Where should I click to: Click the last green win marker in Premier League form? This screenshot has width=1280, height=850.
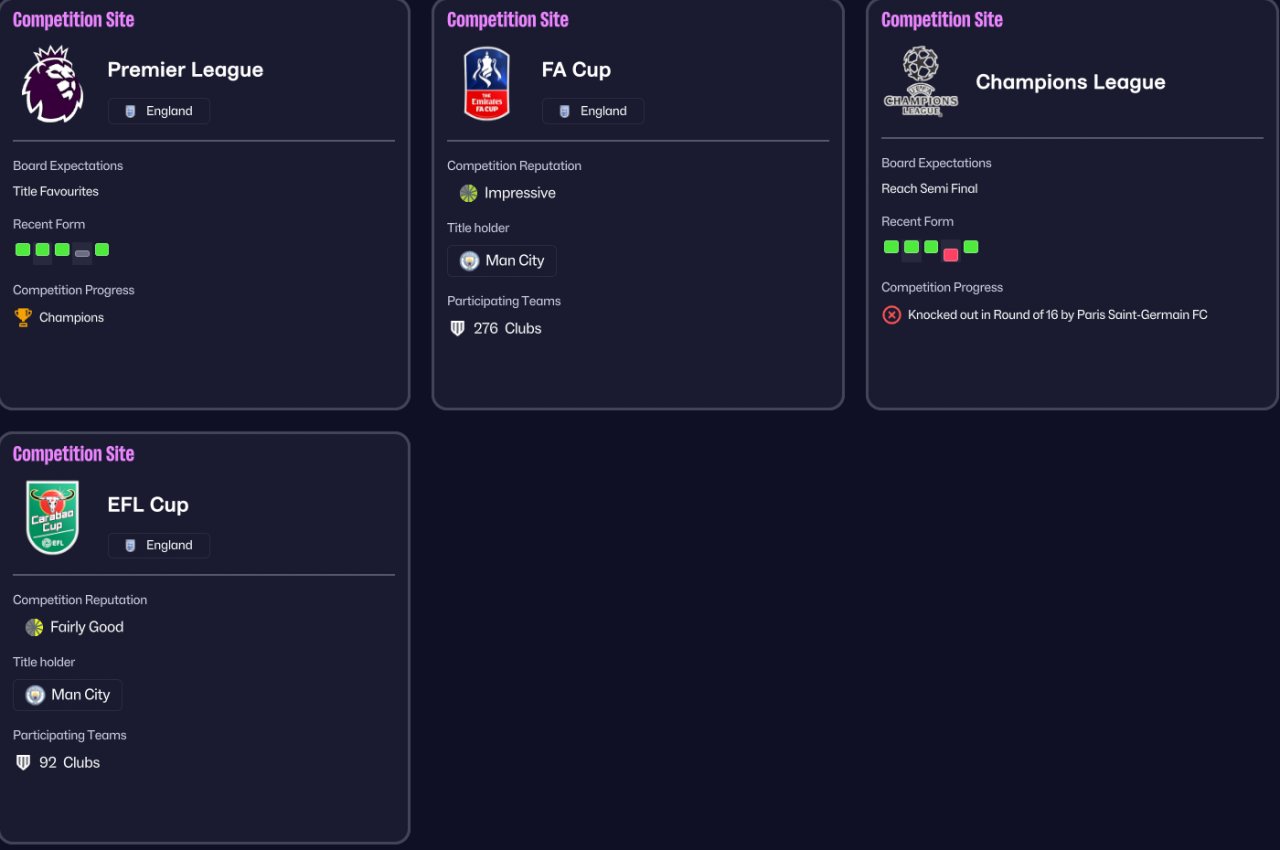coord(102,249)
